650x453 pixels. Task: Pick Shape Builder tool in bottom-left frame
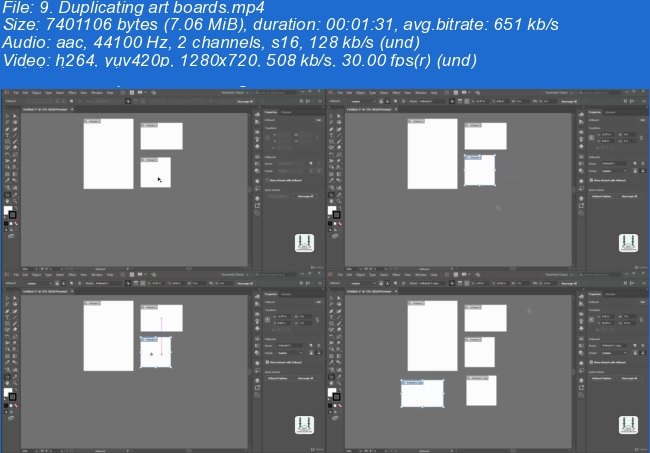(7, 349)
